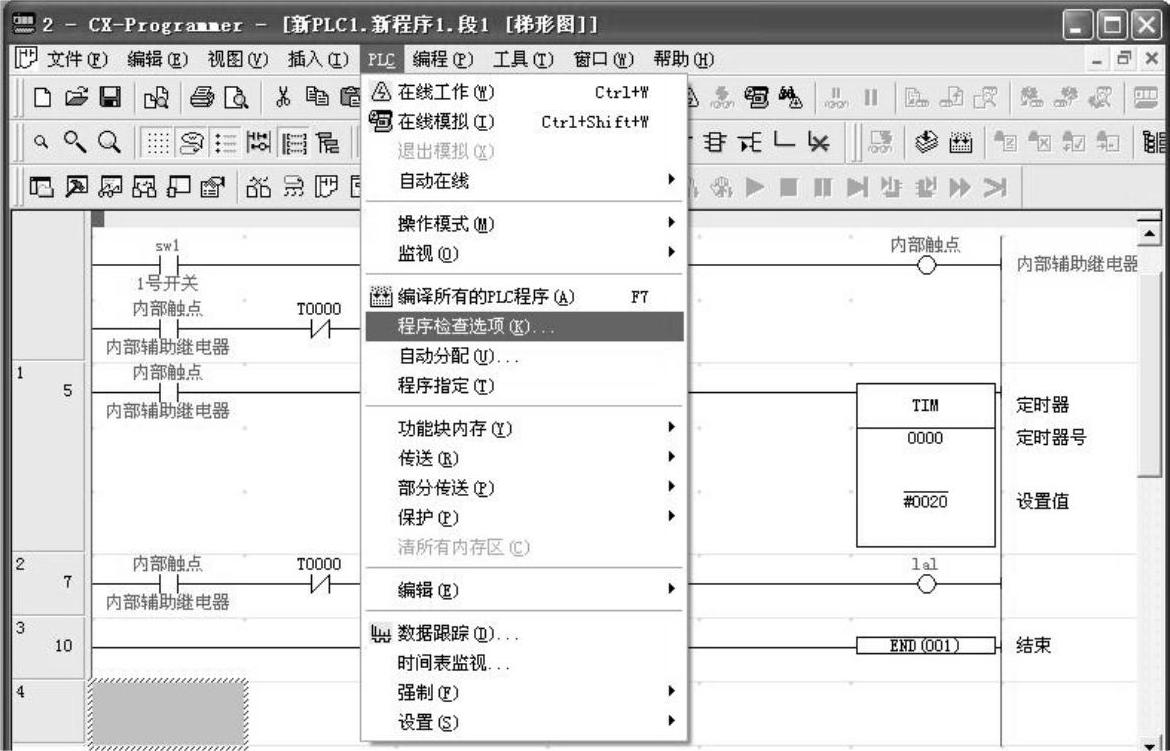The height and width of the screenshot is (751, 1170).
Task: Click the Copy icon
Action: point(316,98)
